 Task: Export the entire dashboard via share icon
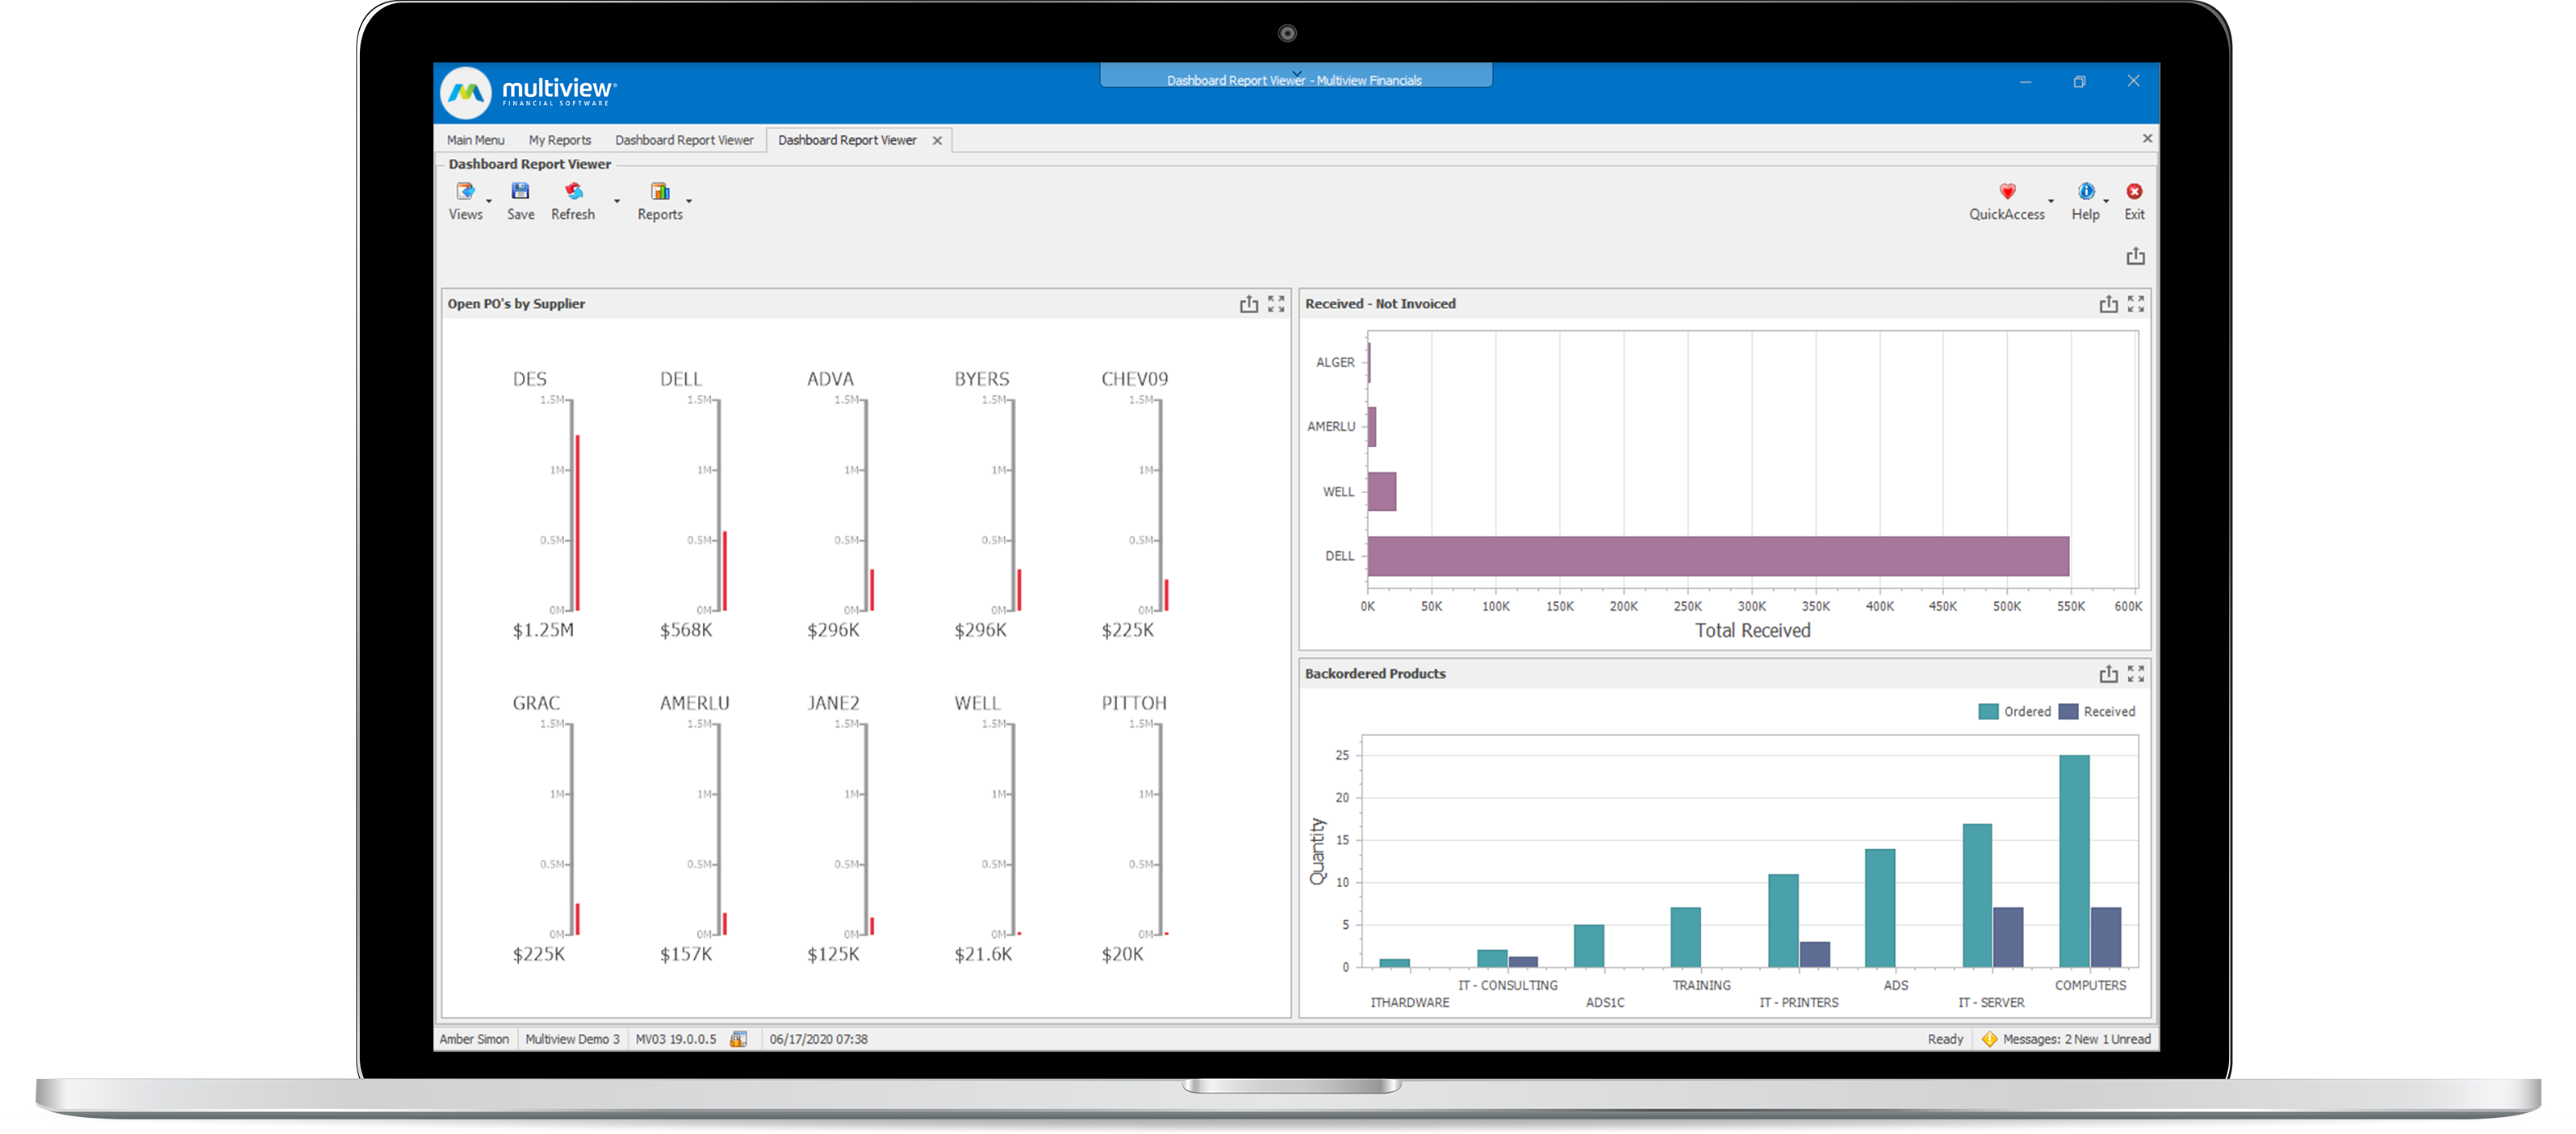point(2135,257)
